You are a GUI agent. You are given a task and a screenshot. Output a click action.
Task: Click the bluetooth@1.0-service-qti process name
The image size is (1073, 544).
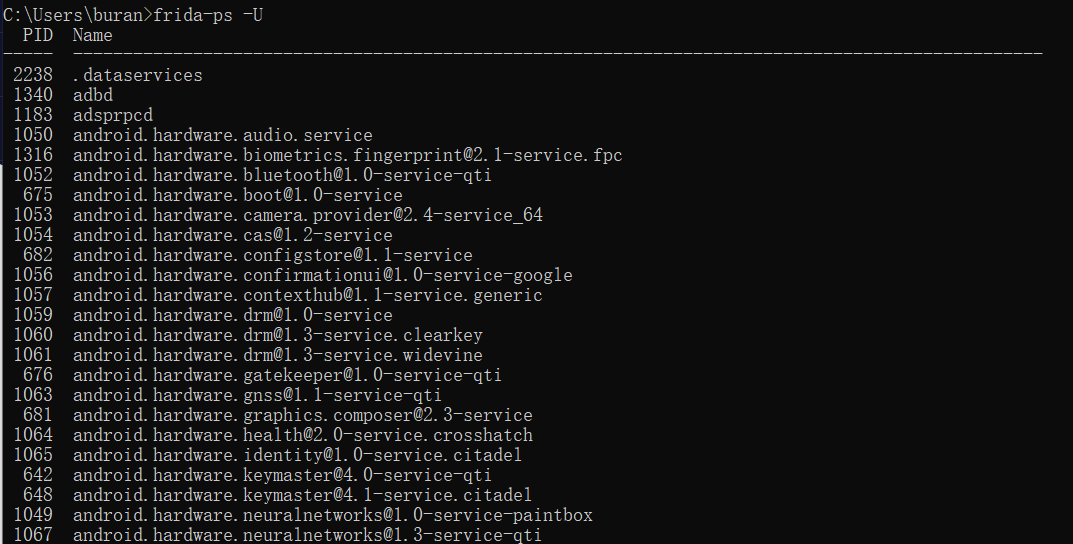(x=282, y=175)
